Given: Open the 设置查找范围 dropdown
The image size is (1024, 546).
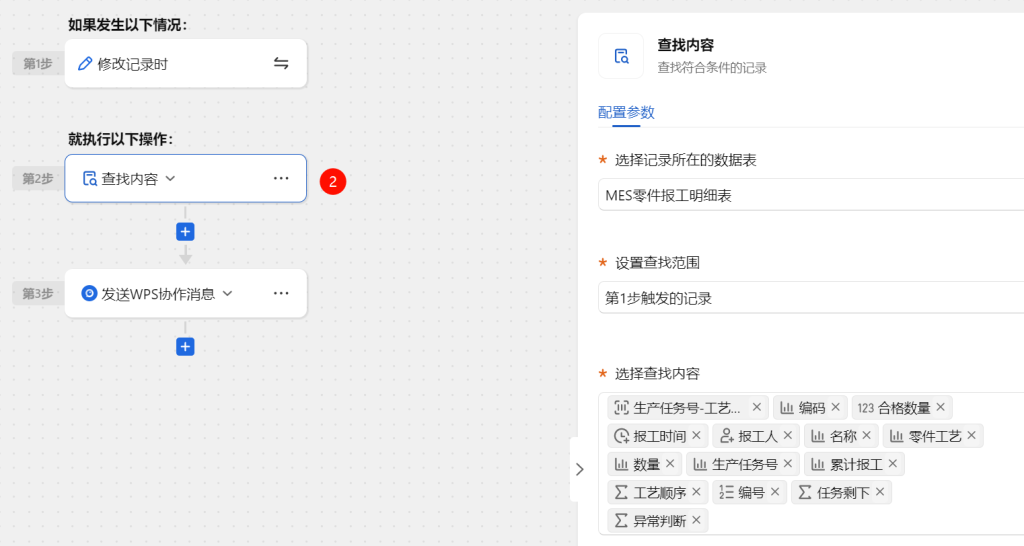Looking at the screenshot, I should (x=811, y=298).
